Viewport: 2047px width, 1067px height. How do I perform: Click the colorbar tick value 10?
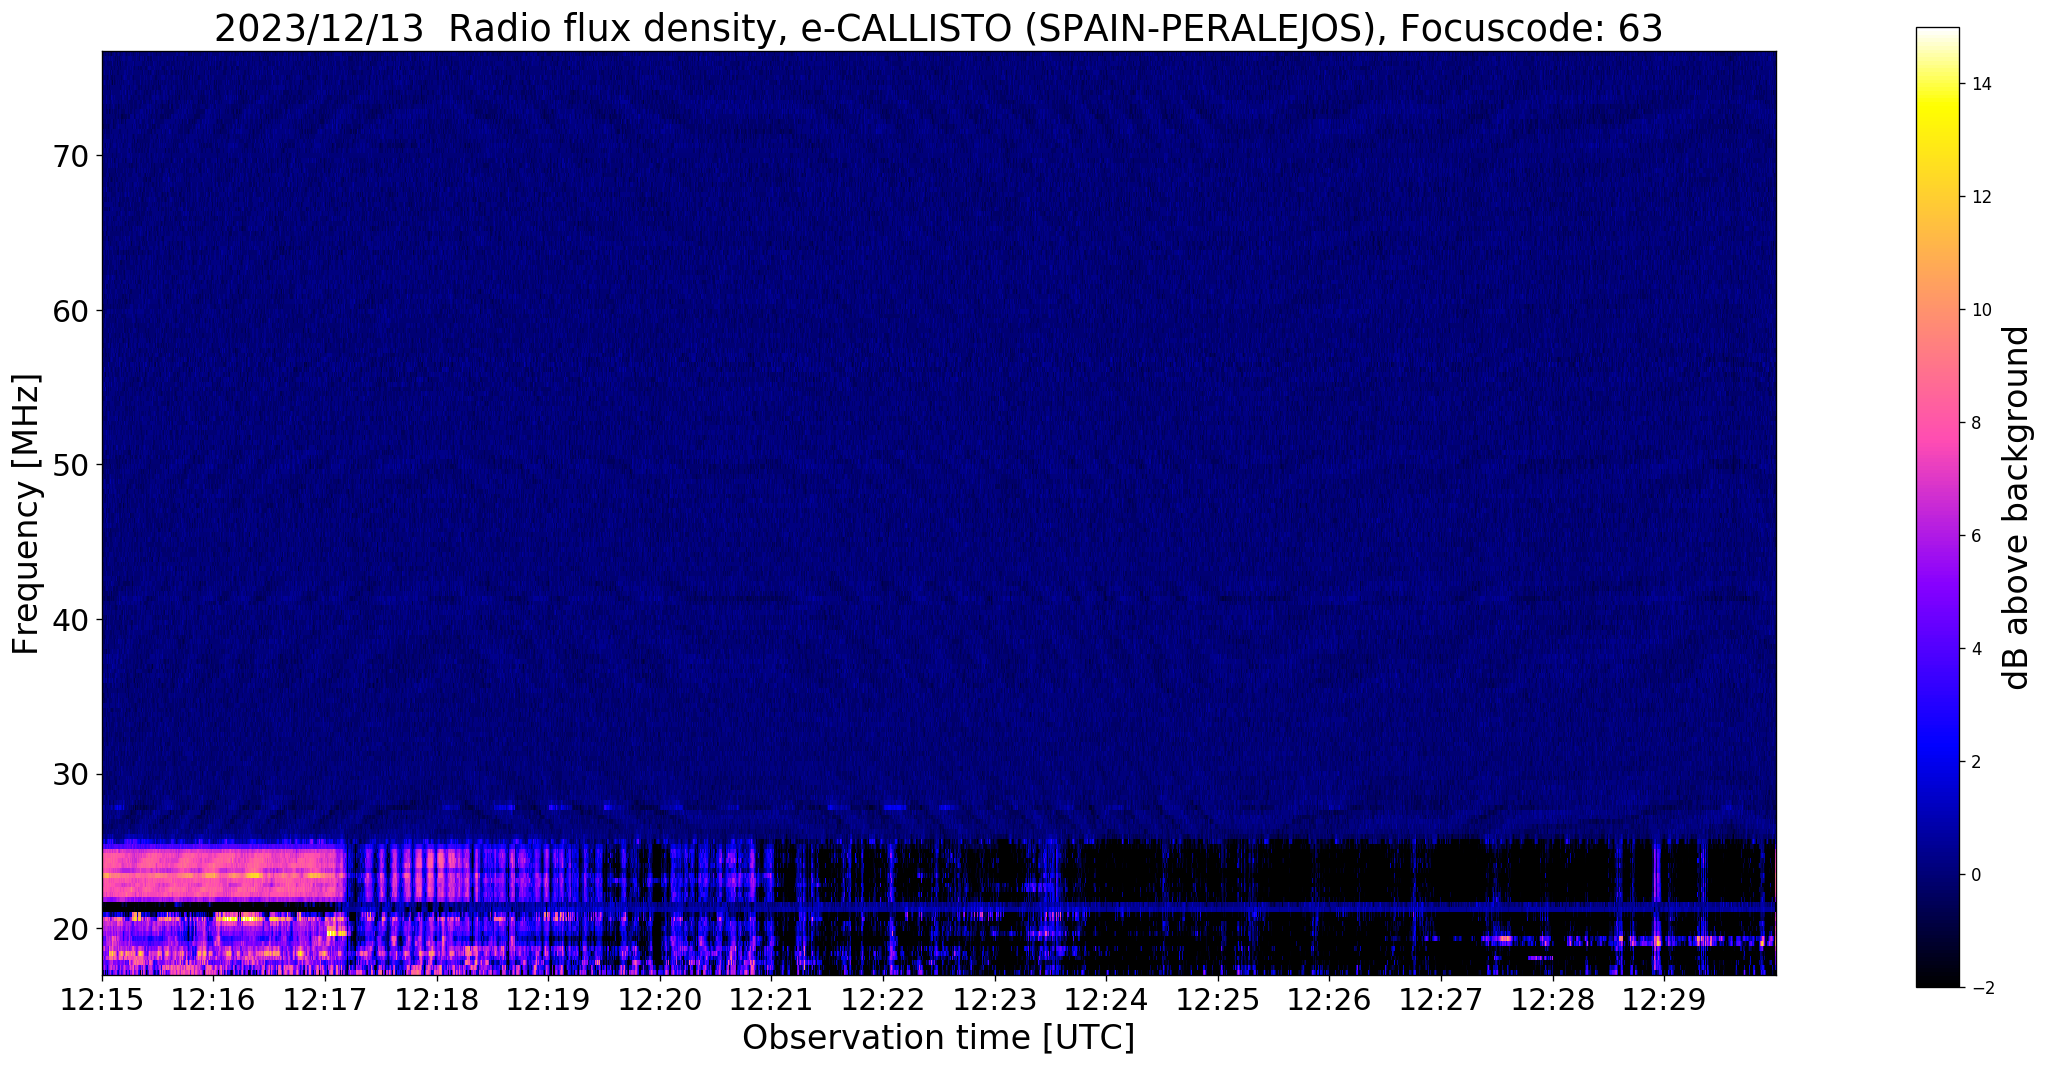click(x=1981, y=310)
